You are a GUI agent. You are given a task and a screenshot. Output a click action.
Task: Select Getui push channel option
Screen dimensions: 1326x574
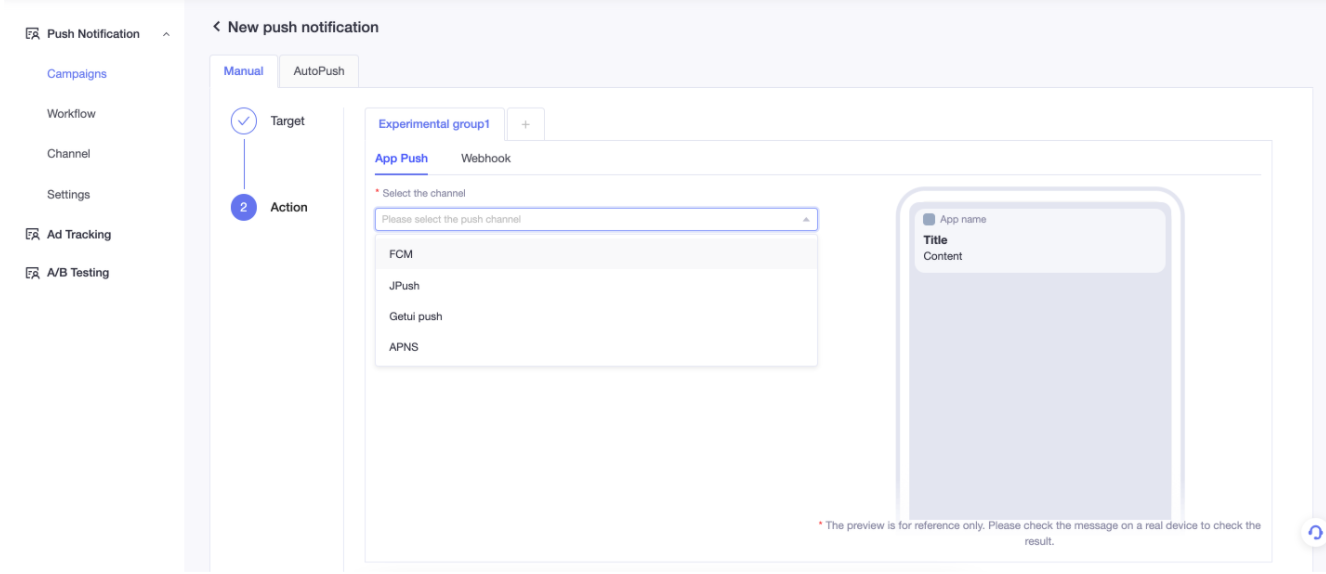pyautogui.click(x=596, y=316)
